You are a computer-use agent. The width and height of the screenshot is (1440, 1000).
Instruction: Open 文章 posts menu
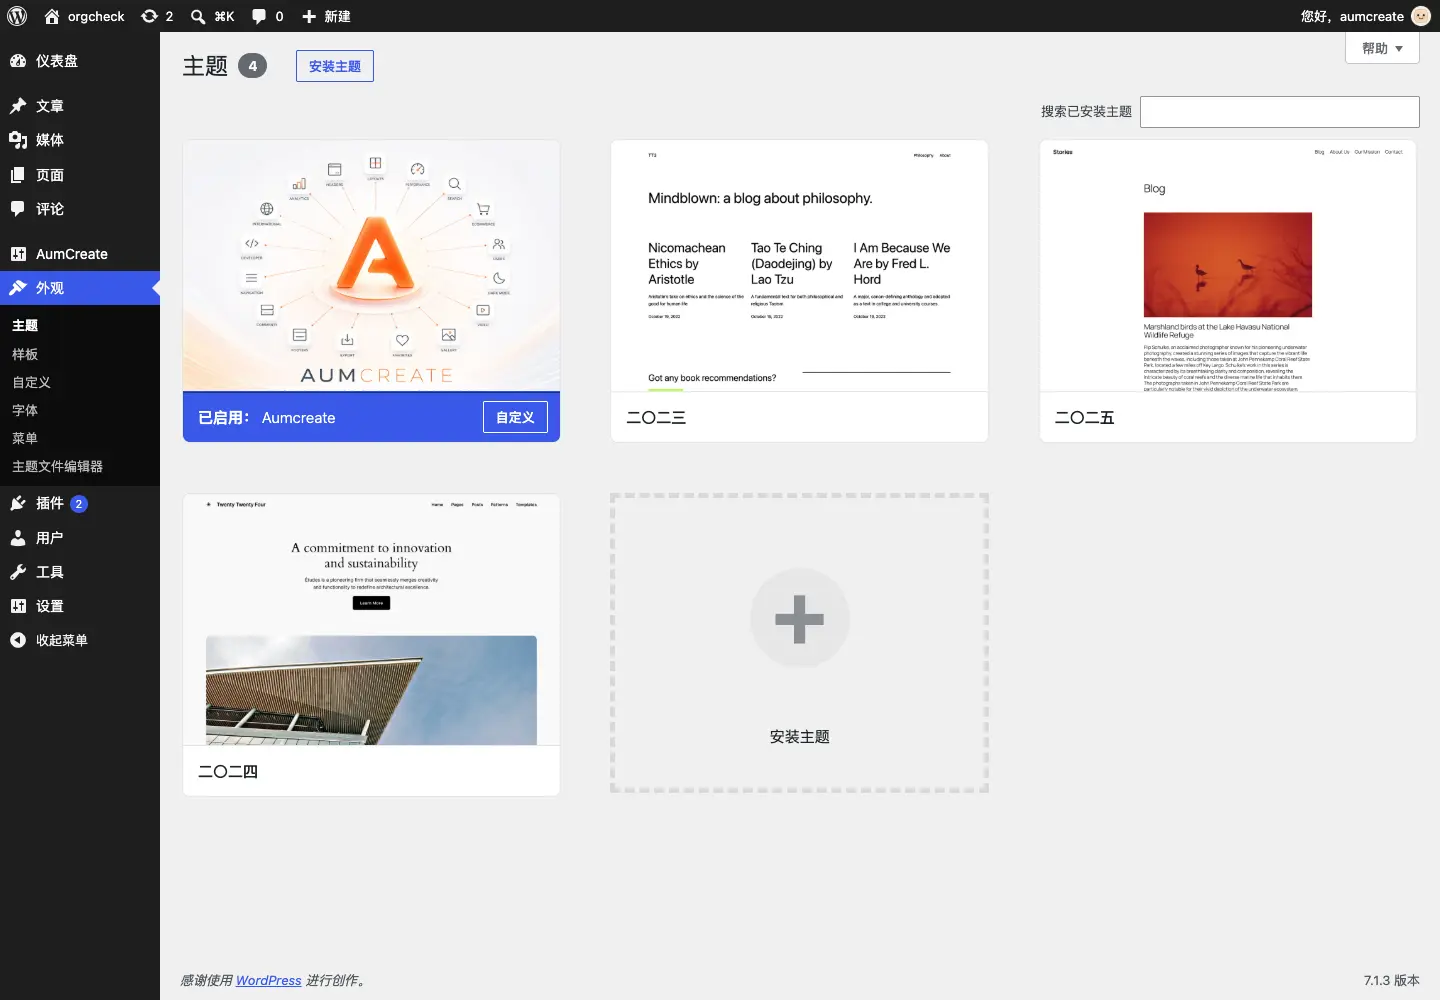(80, 106)
